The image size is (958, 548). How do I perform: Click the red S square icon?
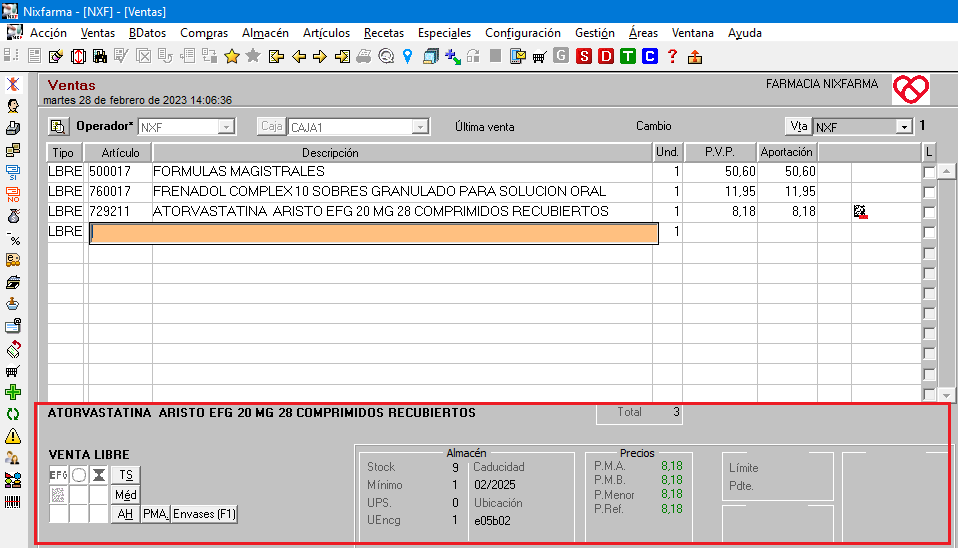(584, 57)
